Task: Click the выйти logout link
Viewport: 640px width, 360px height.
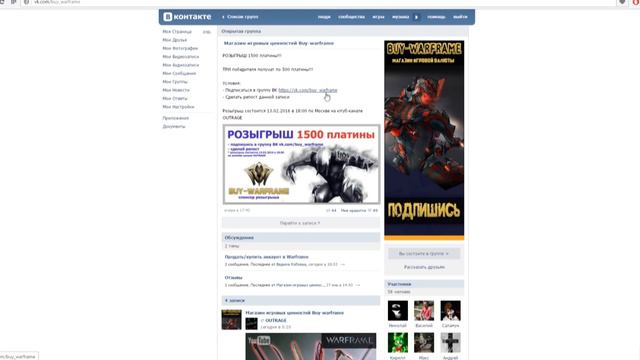Action: click(x=460, y=17)
